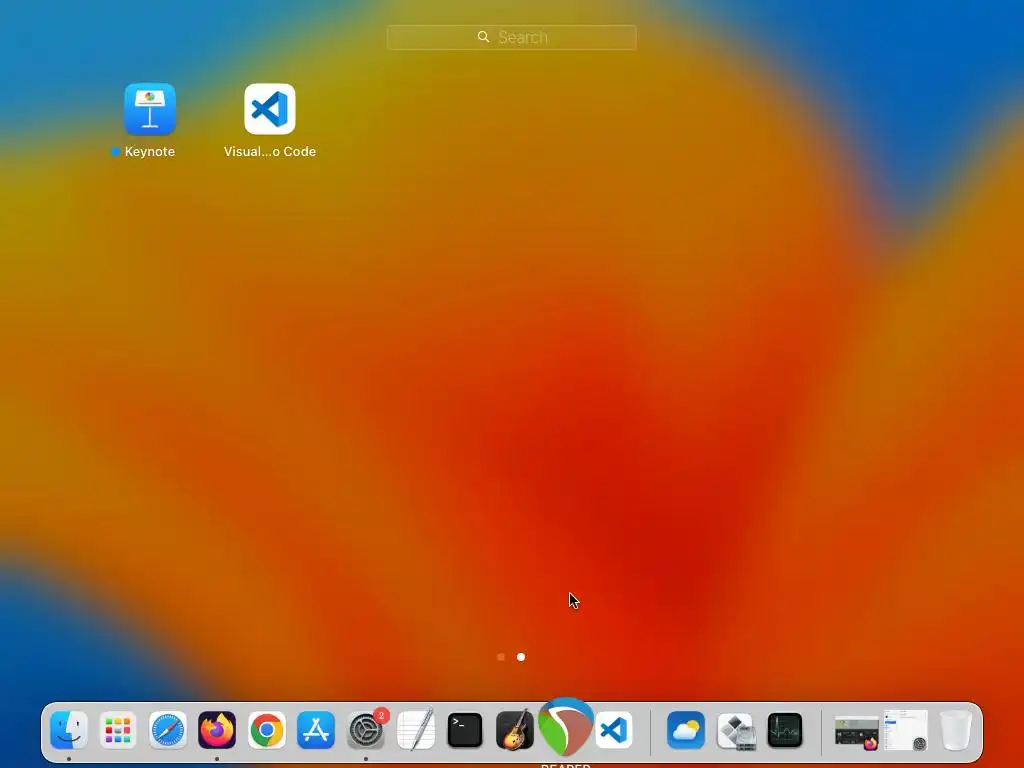The height and width of the screenshot is (768, 1024).
Task: Open Visual Studio Code in the Dock
Action: point(614,730)
